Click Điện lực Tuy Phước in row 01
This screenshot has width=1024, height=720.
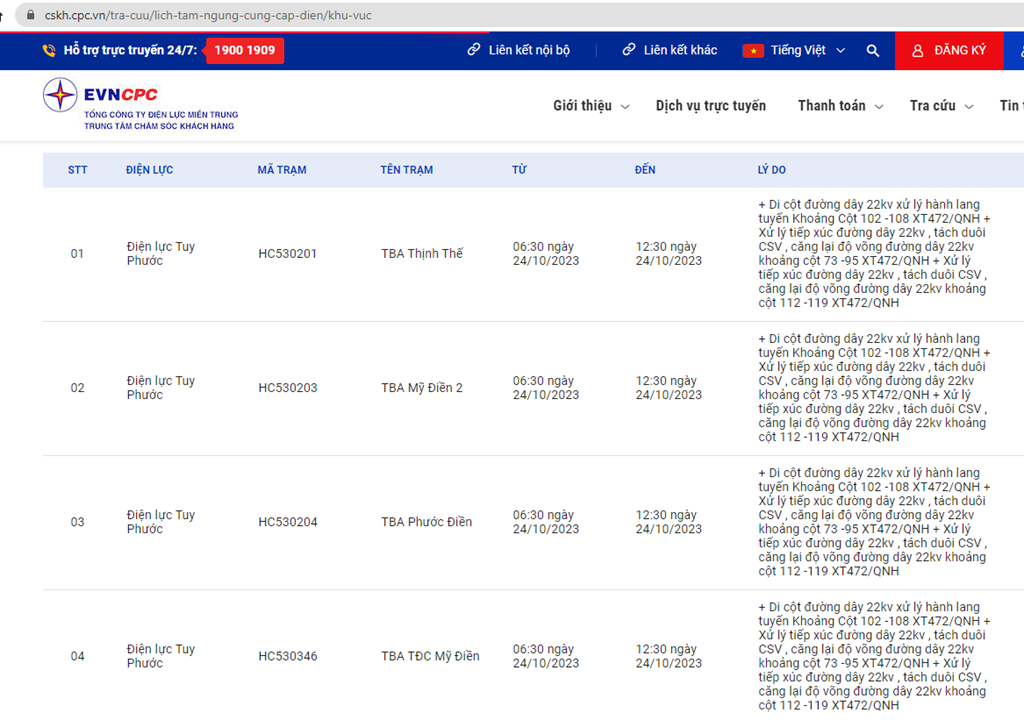click(x=161, y=254)
